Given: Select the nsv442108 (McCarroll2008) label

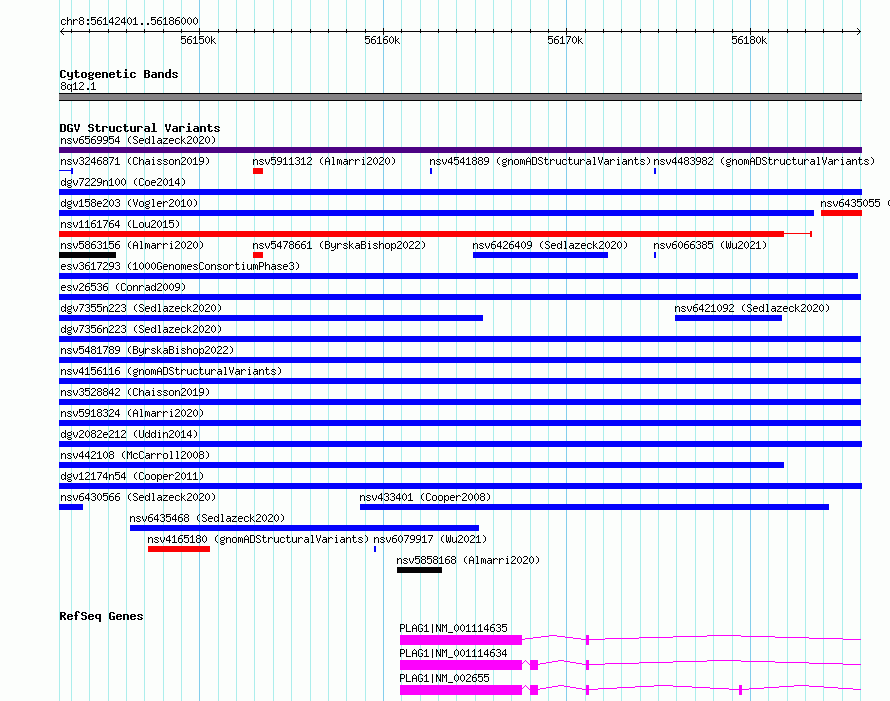Looking at the screenshot, I should (x=135, y=455).
